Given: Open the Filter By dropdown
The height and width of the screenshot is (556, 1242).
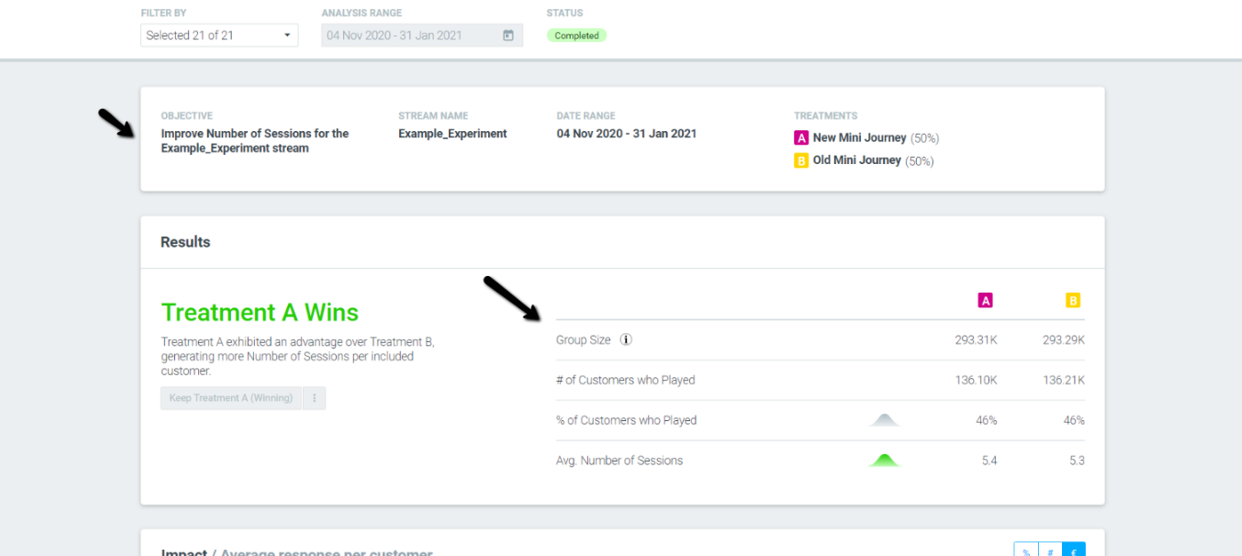Looking at the screenshot, I should 219,35.
